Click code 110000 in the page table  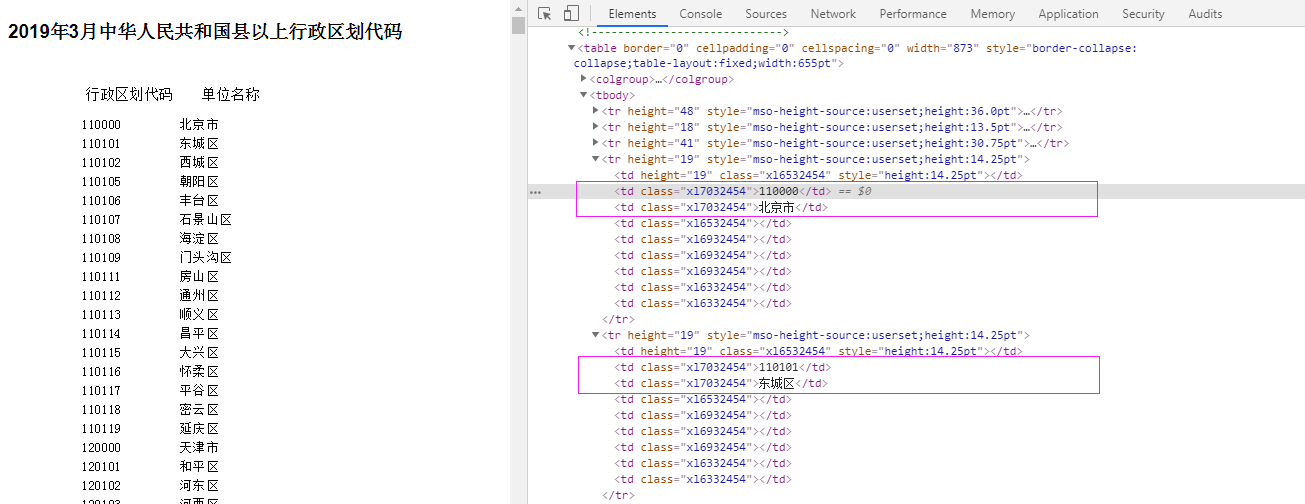101,125
